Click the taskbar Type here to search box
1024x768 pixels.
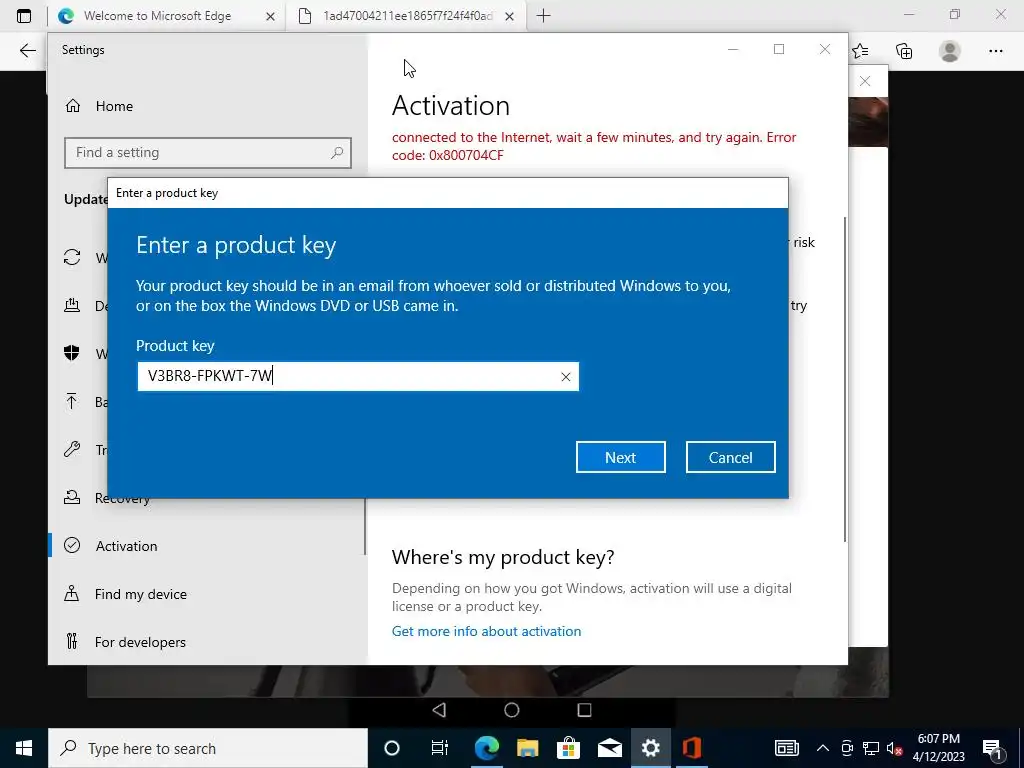(x=208, y=748)
